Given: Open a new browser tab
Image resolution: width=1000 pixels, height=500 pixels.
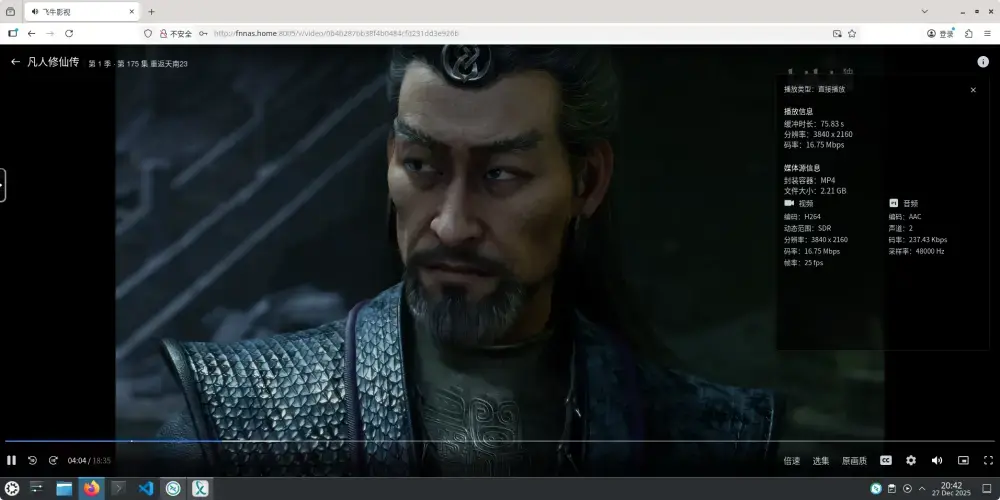Looking at the screenshot, I should coord(152,12).
